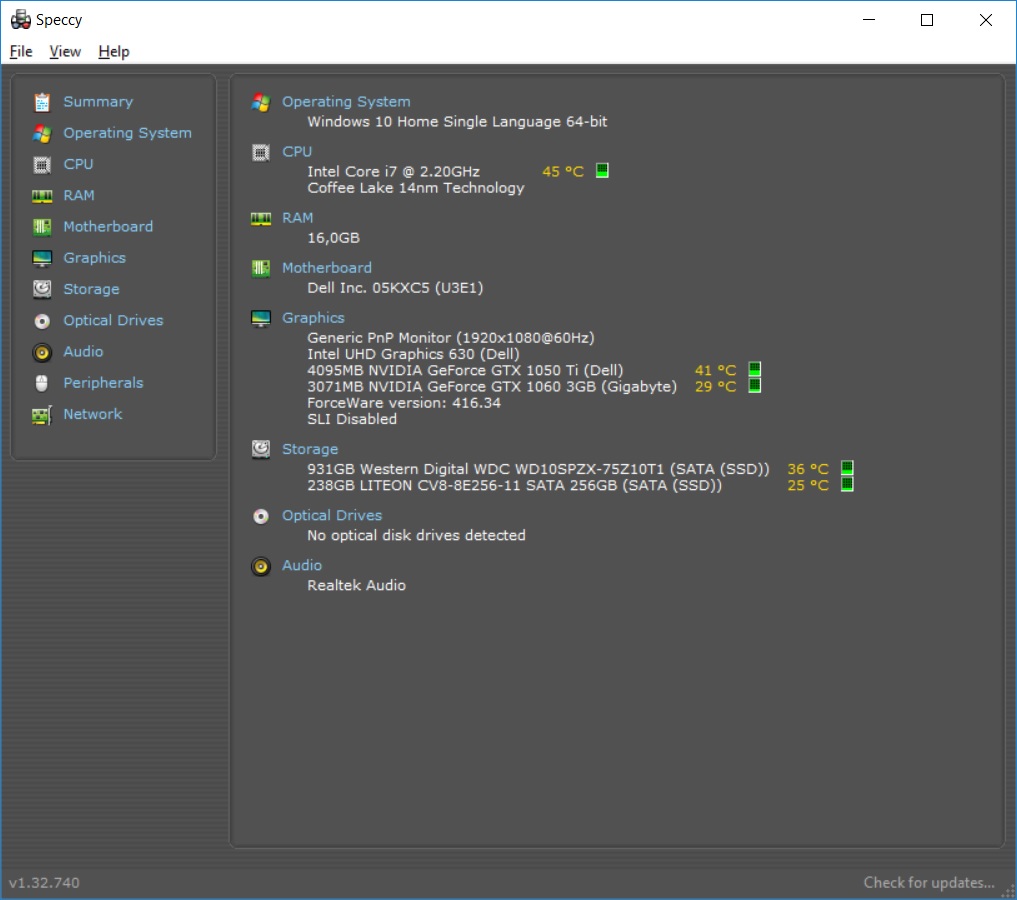Screen dimensions: 1017x900
Task: Click the CPU temperature value 45 °C
Action: pos(563,172)
